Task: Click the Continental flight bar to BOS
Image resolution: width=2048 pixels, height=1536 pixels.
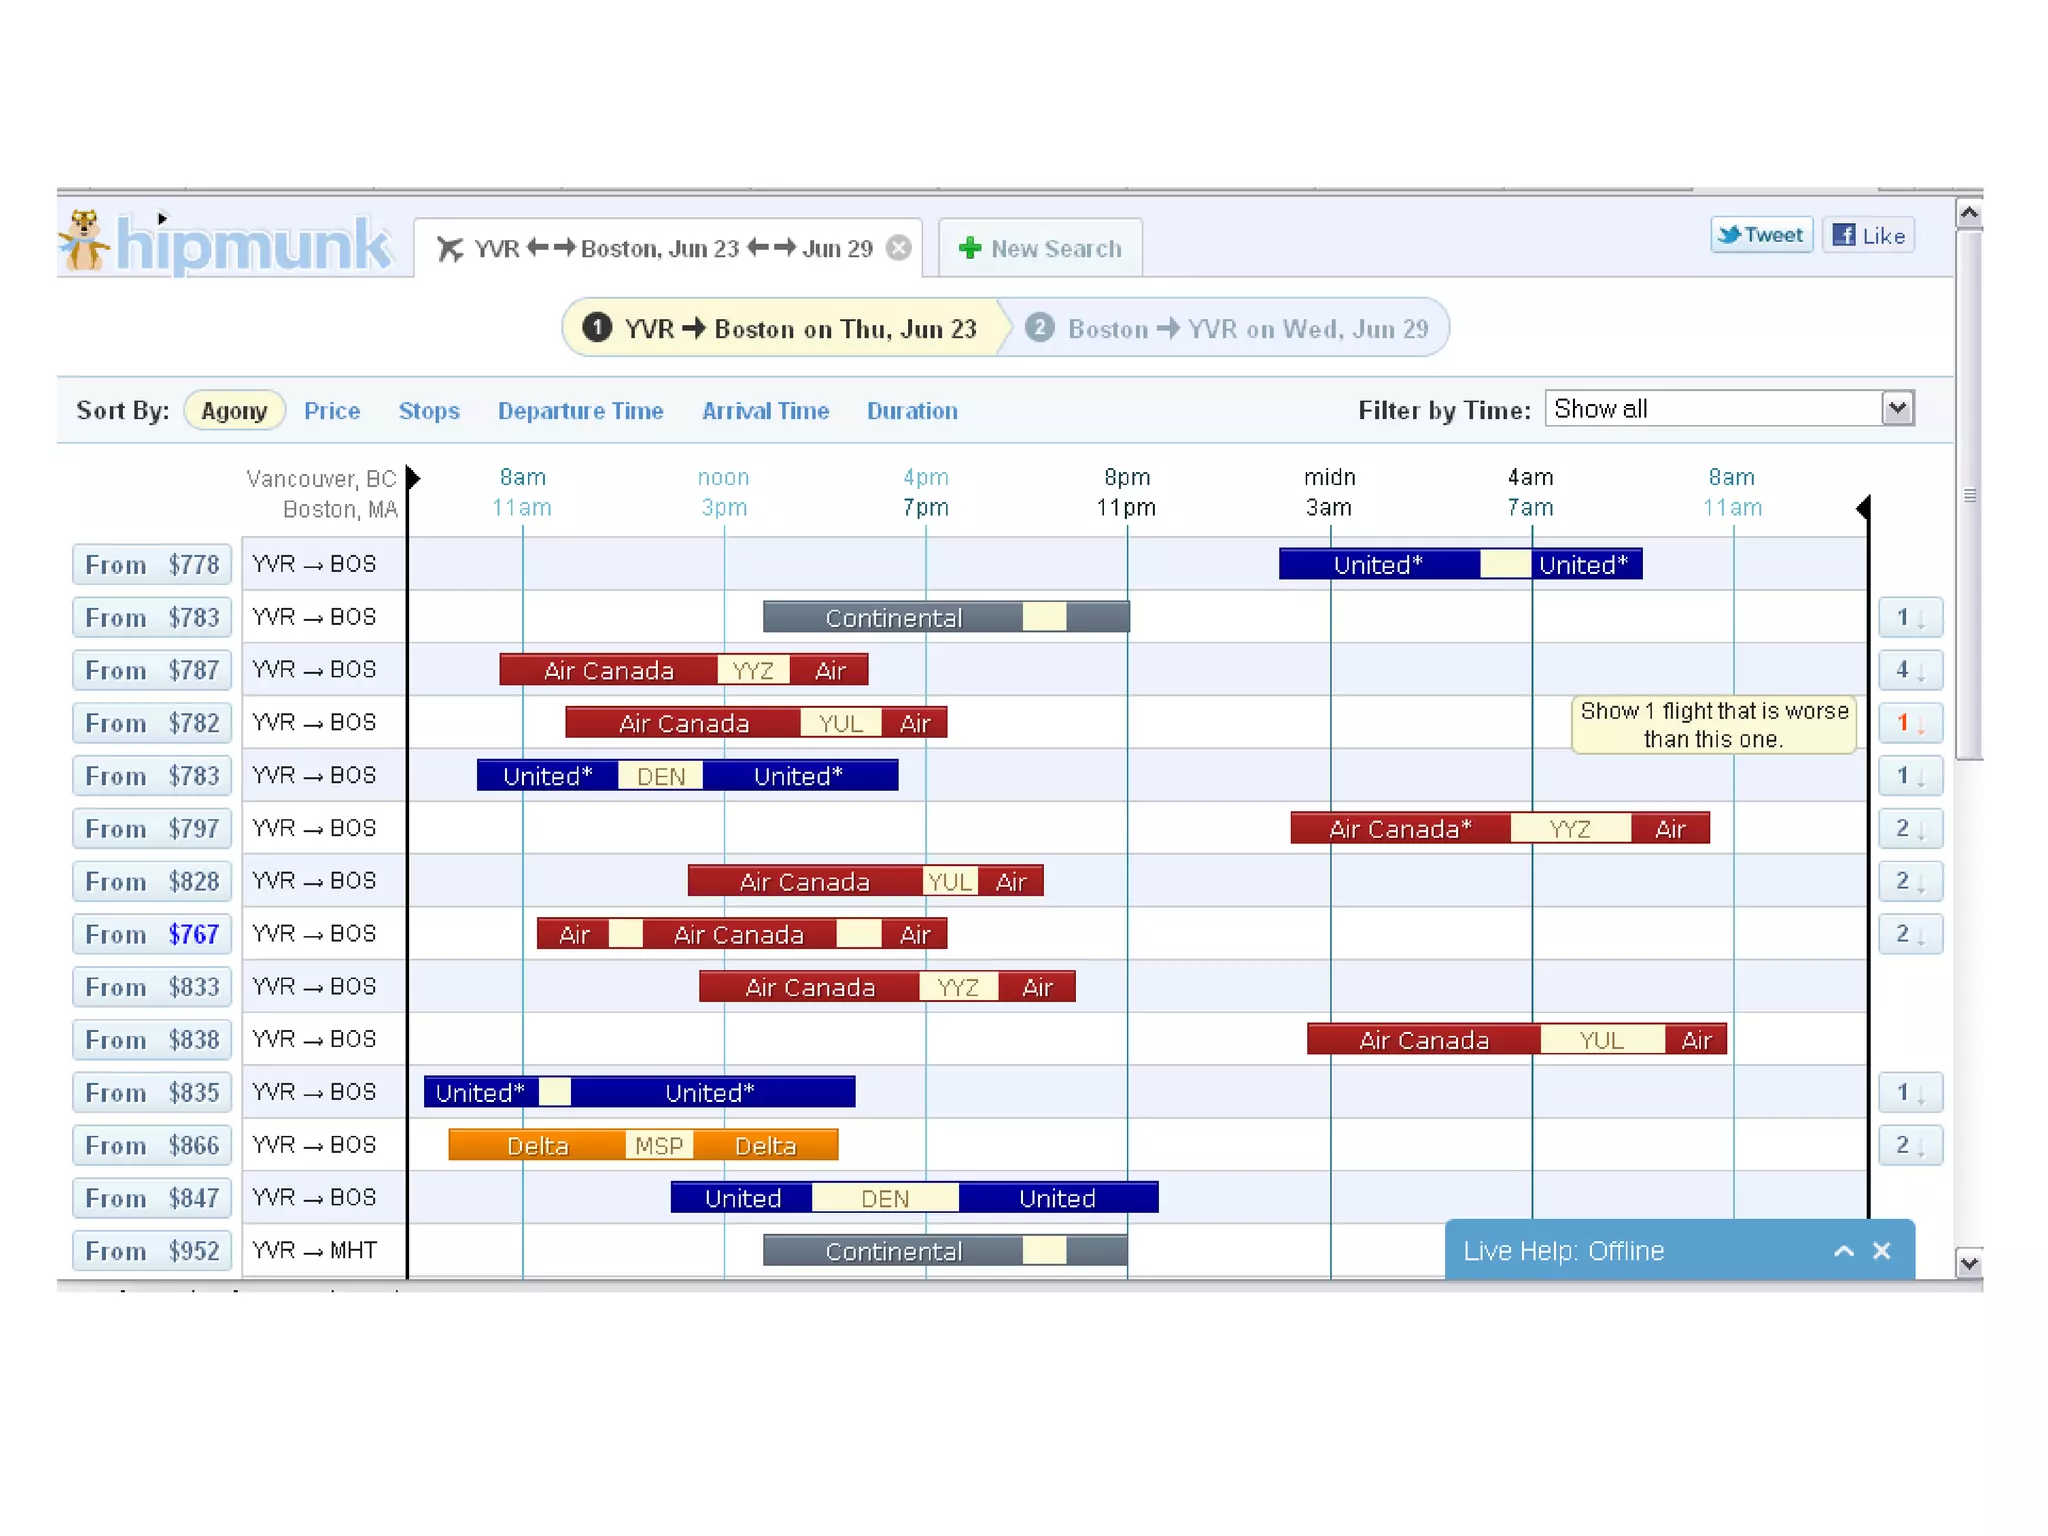Action: tap(946, 617)
